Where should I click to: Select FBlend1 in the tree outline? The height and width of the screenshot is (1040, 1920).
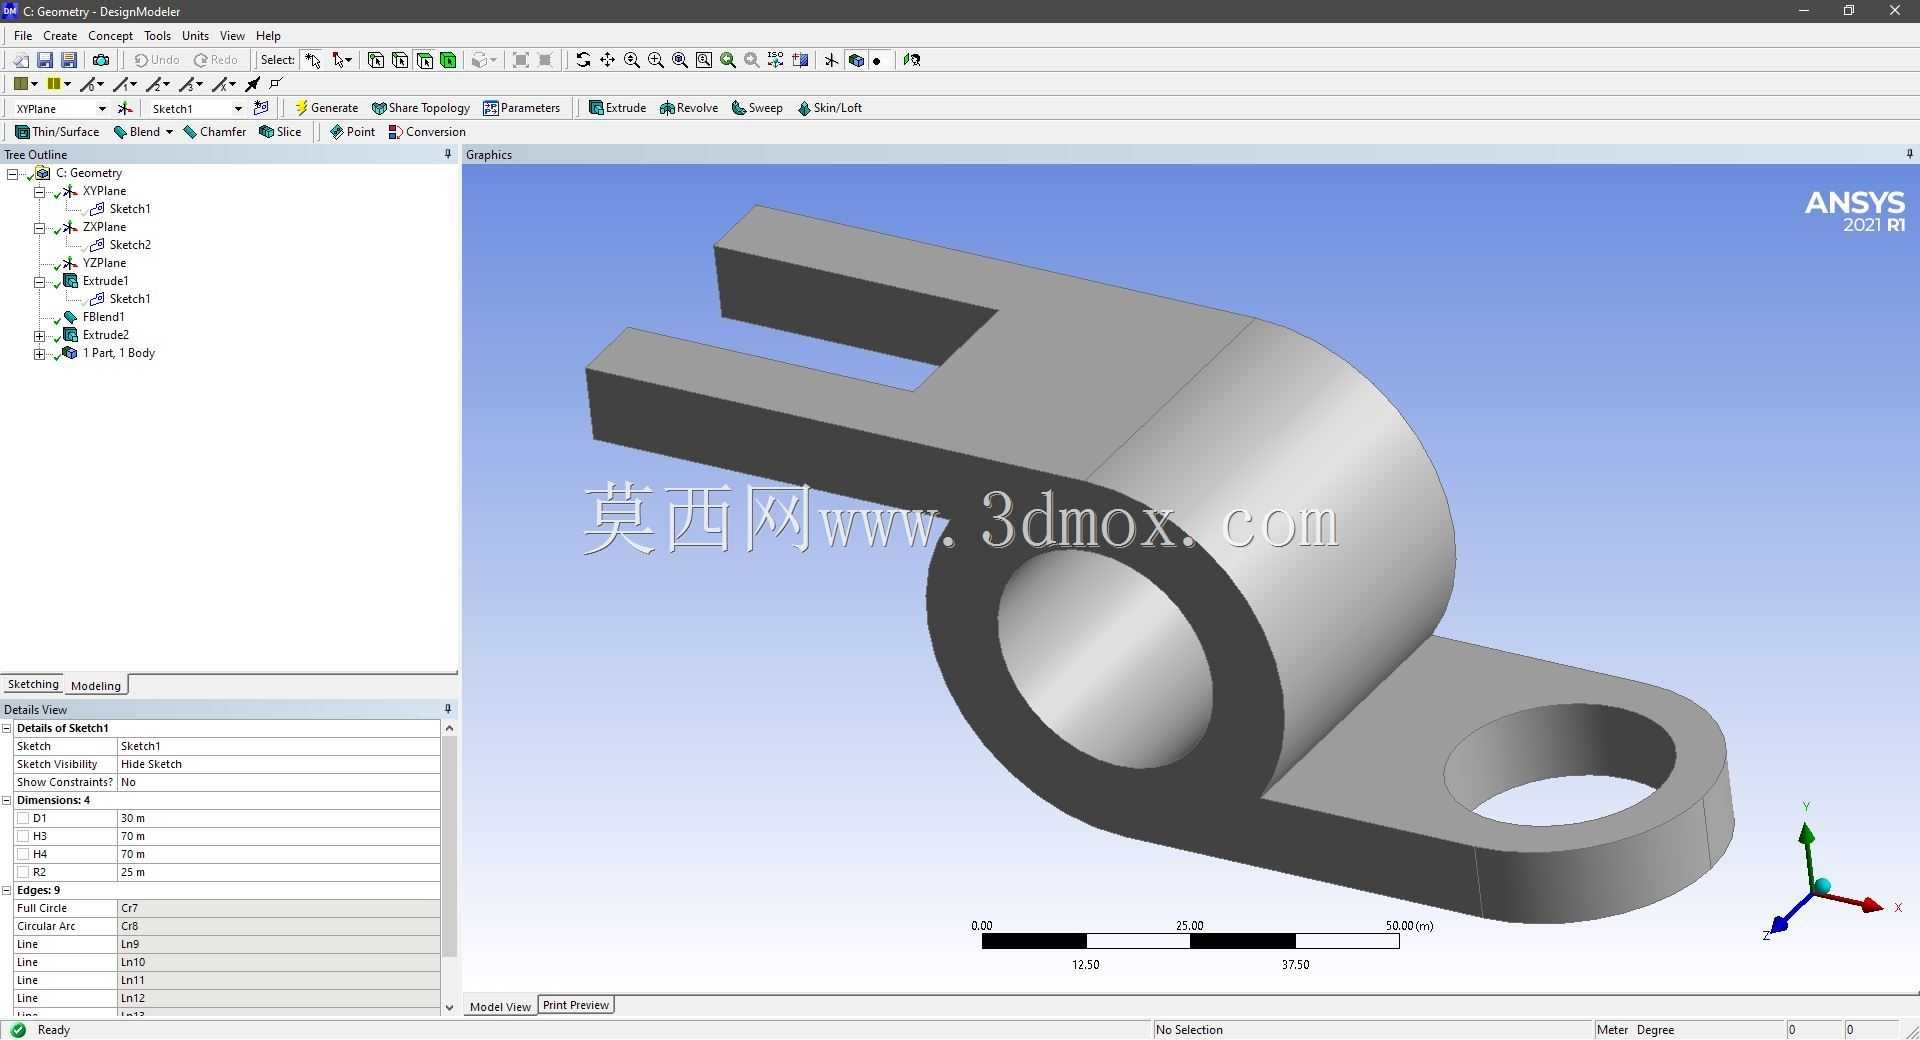[103, 317]
